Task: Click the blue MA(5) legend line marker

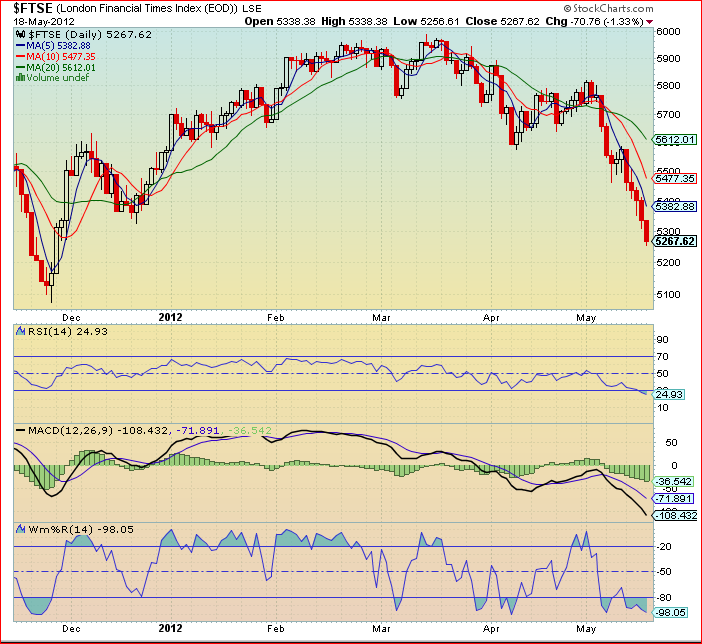Action: click(x=21, y=45)
